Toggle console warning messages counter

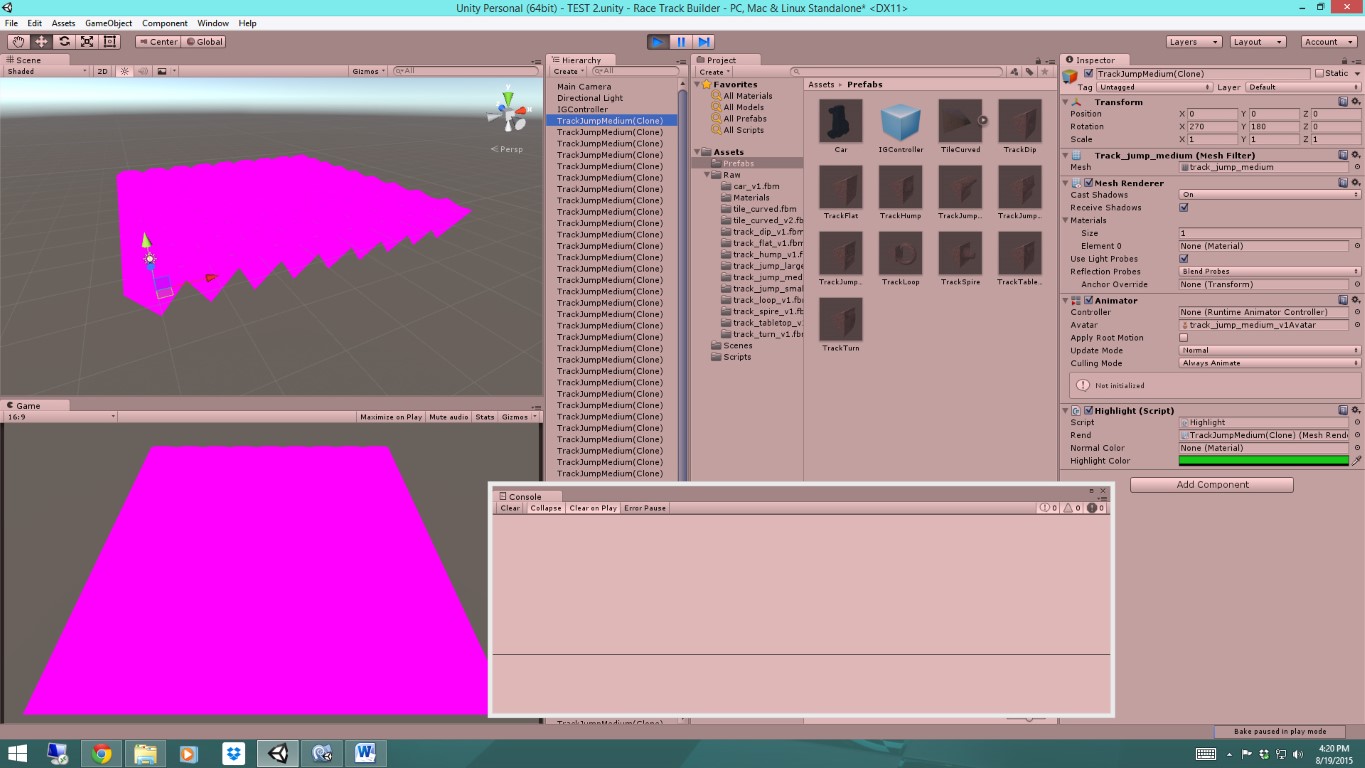1072,508
